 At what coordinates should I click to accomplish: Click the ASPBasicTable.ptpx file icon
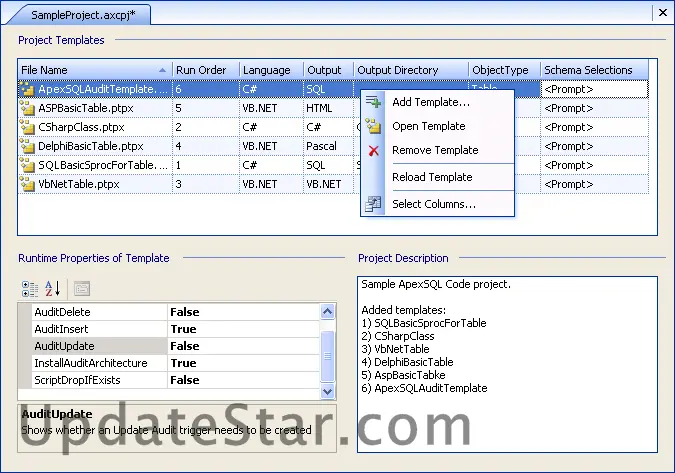tap(27, 108)
